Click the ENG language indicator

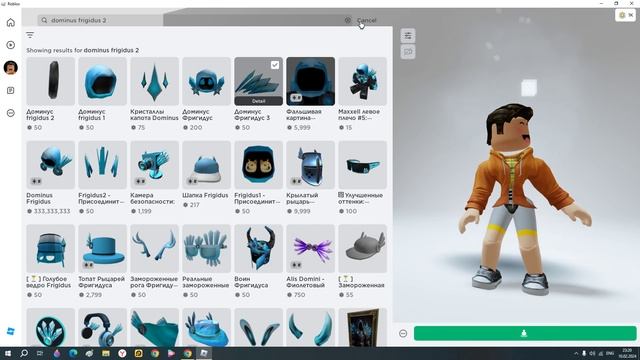610,353
